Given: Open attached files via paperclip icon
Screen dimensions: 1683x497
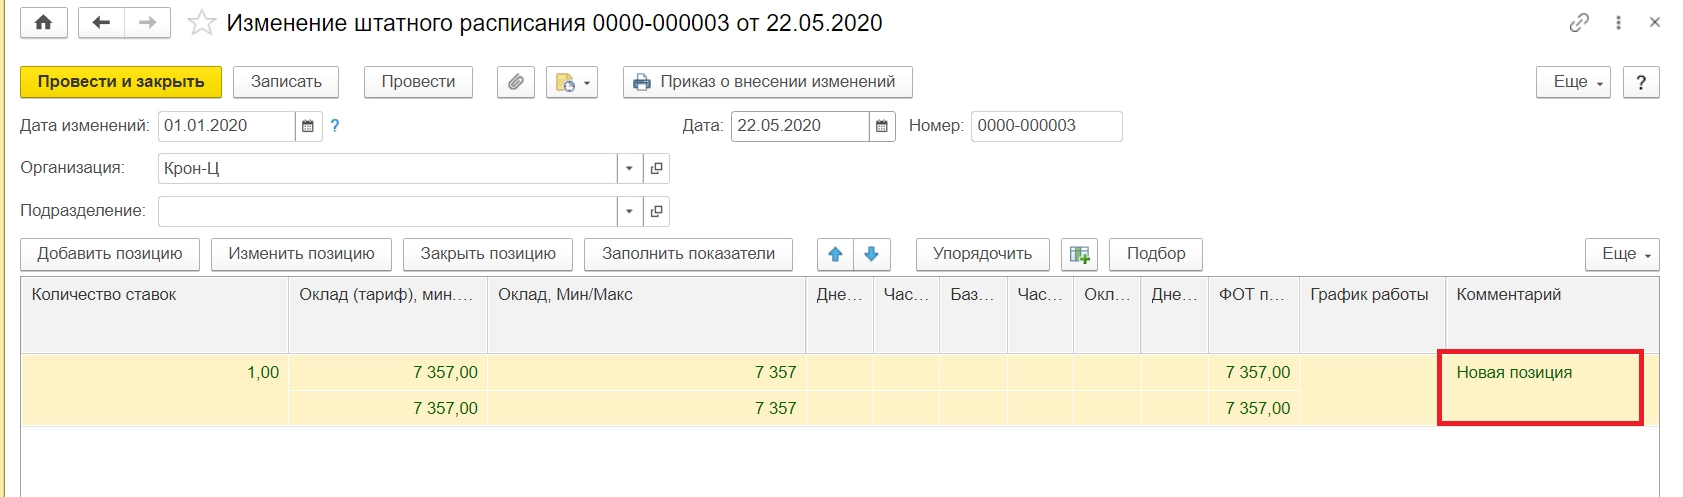Looking at the screenshot, I should click(x=516, y=82).
